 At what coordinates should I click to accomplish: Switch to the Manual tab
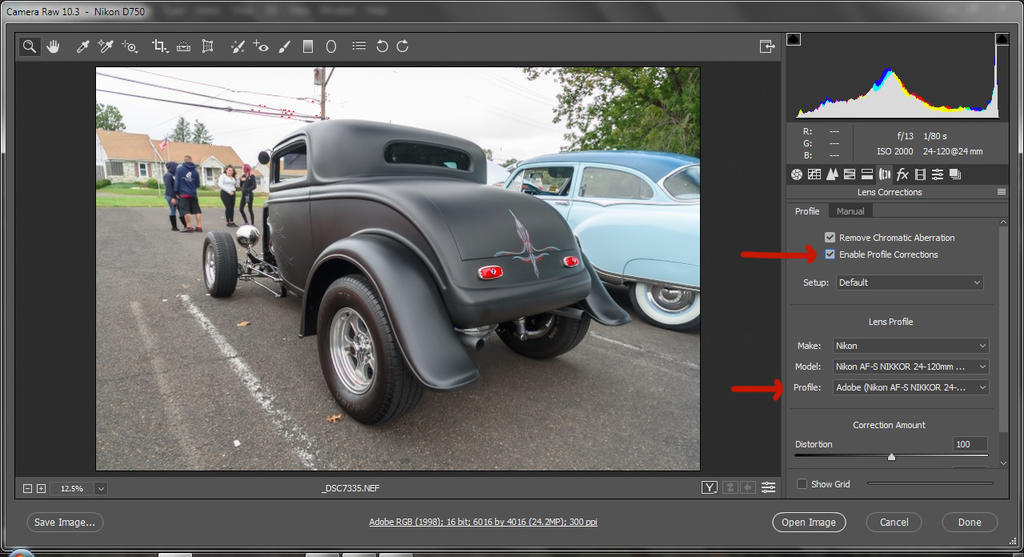(x=850, y=211)
